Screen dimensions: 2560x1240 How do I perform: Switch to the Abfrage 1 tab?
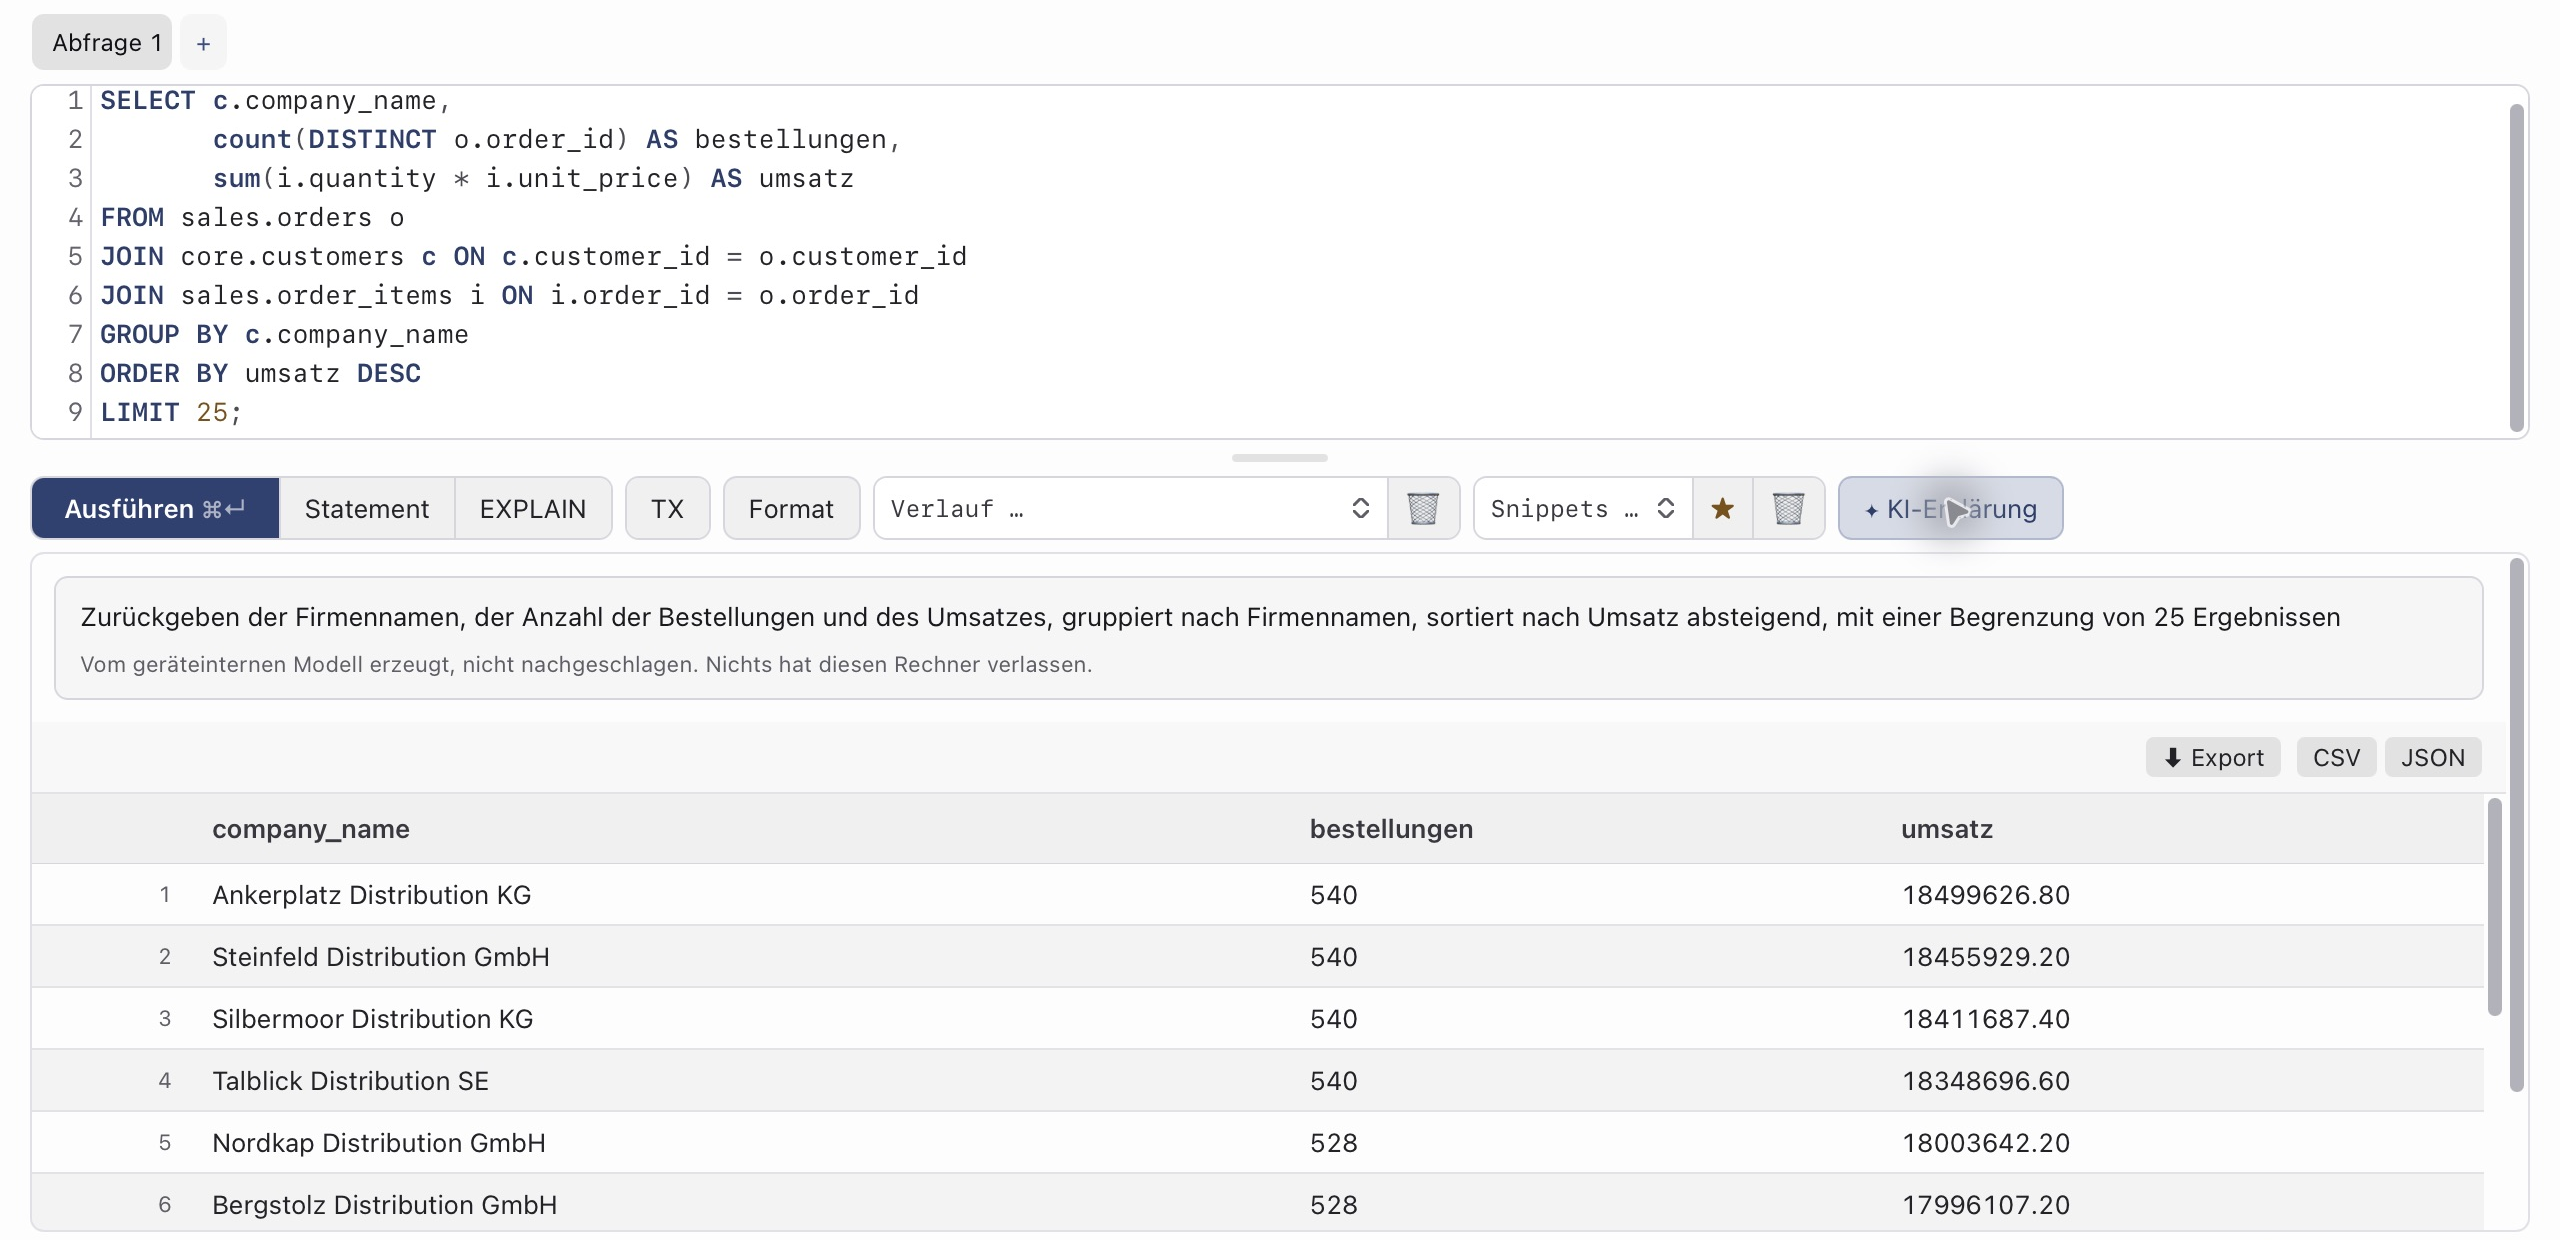click(x=102, y=43)
